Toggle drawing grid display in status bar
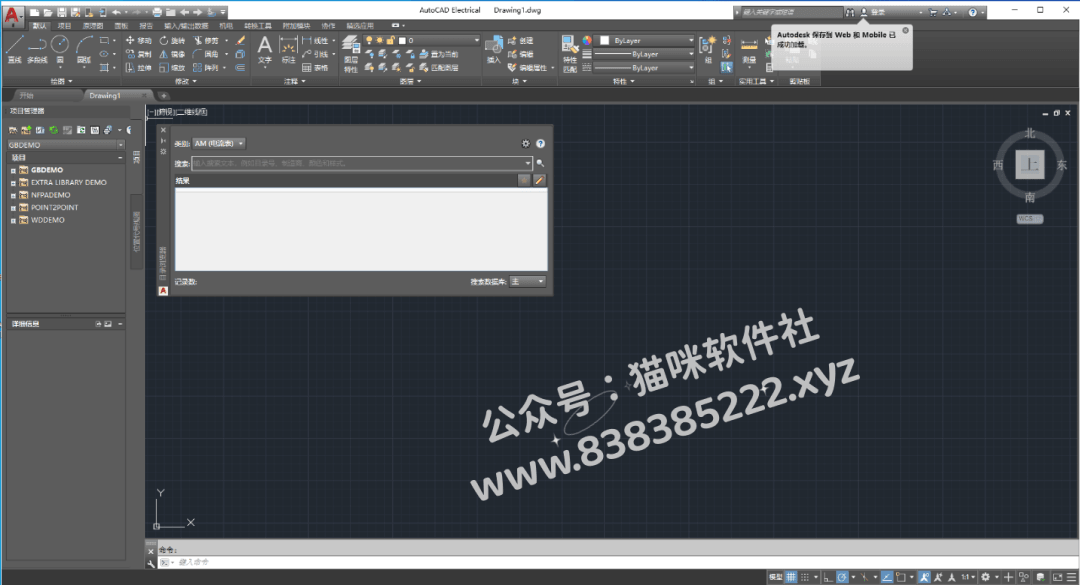 pyautogui.click(x=791, y=577)
